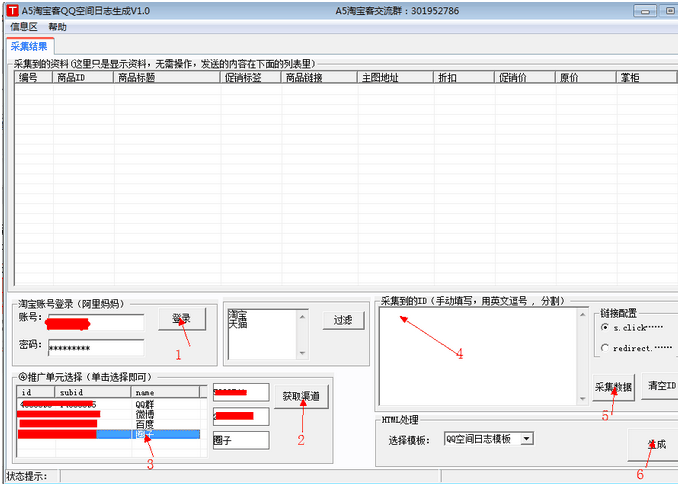
Task: Open the 帮助 menu
Action: [x=58, y=27]
